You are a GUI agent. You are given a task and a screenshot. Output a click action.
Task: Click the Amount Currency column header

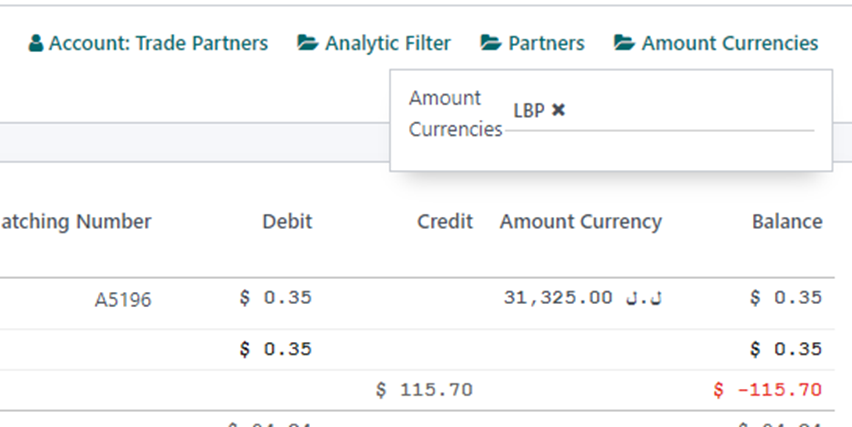[581, 222]
